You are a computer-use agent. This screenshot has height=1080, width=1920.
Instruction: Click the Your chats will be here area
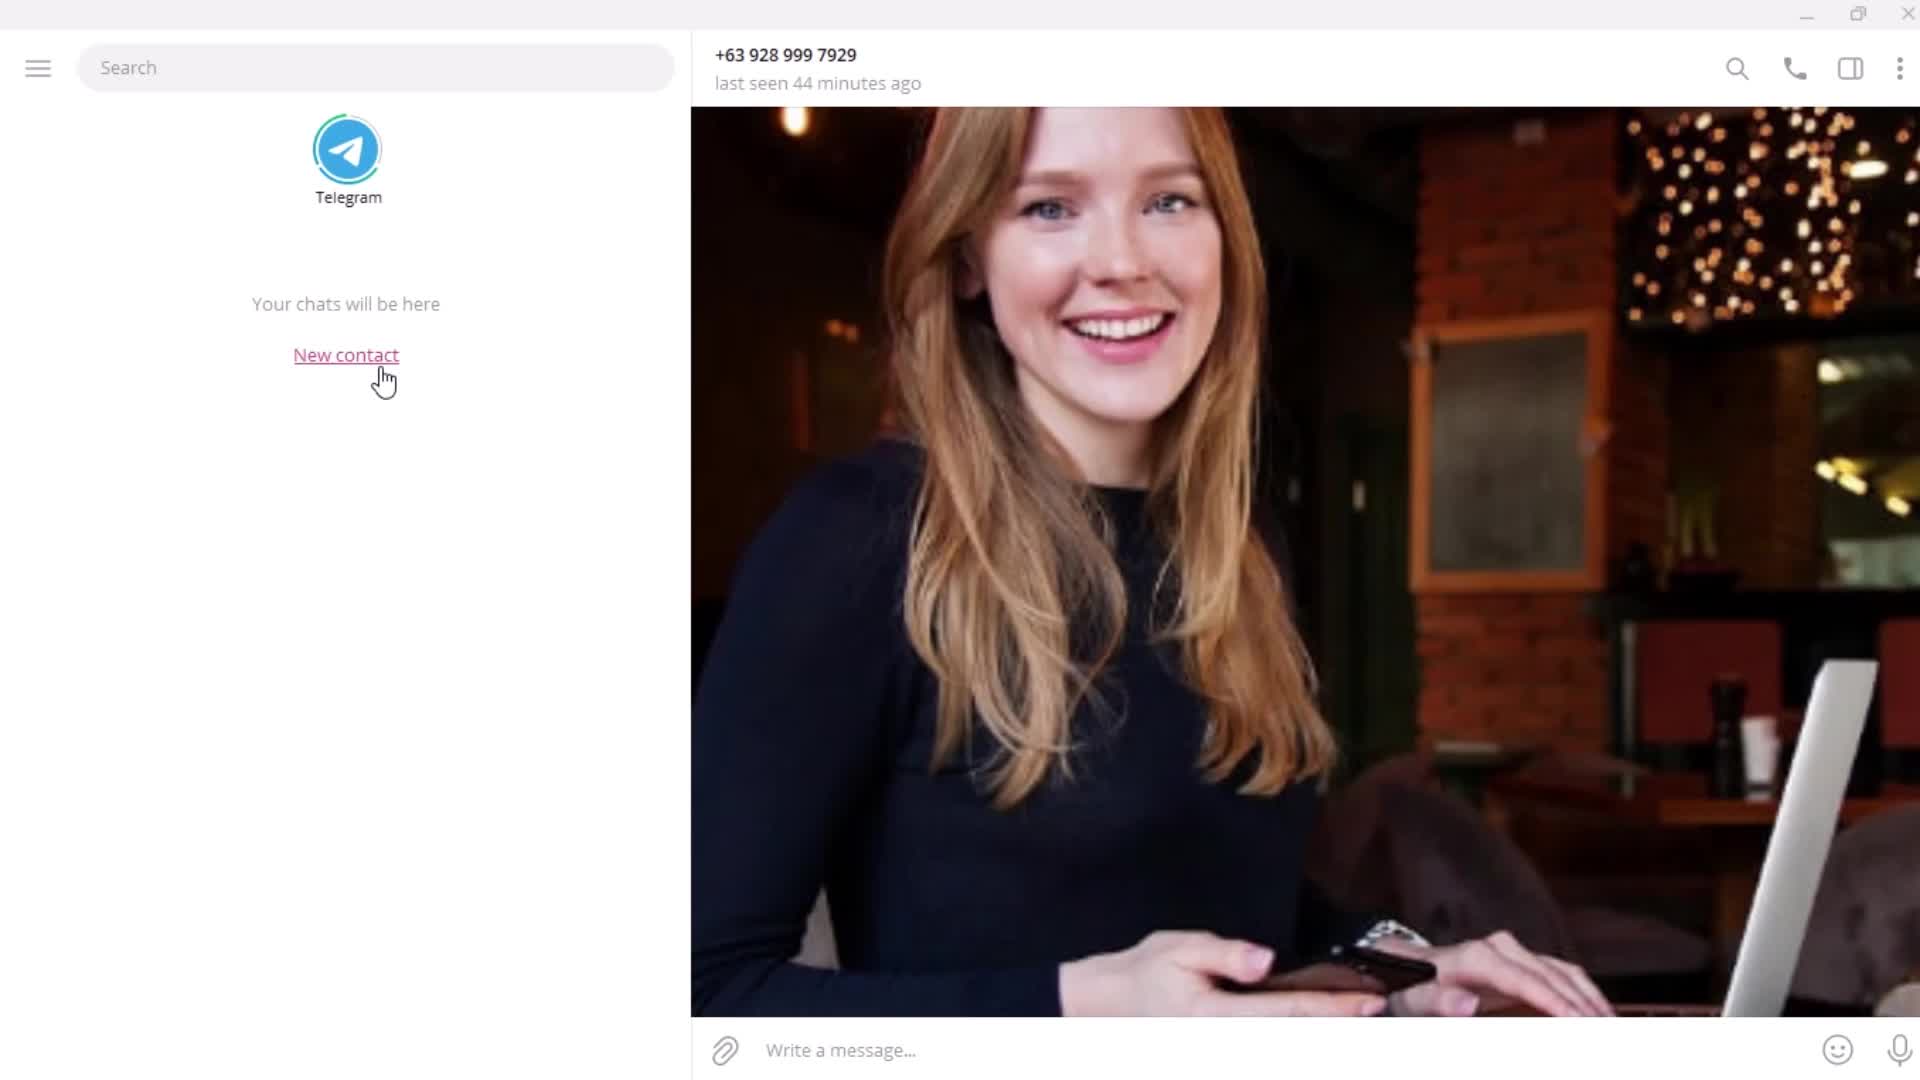point(345,303)
